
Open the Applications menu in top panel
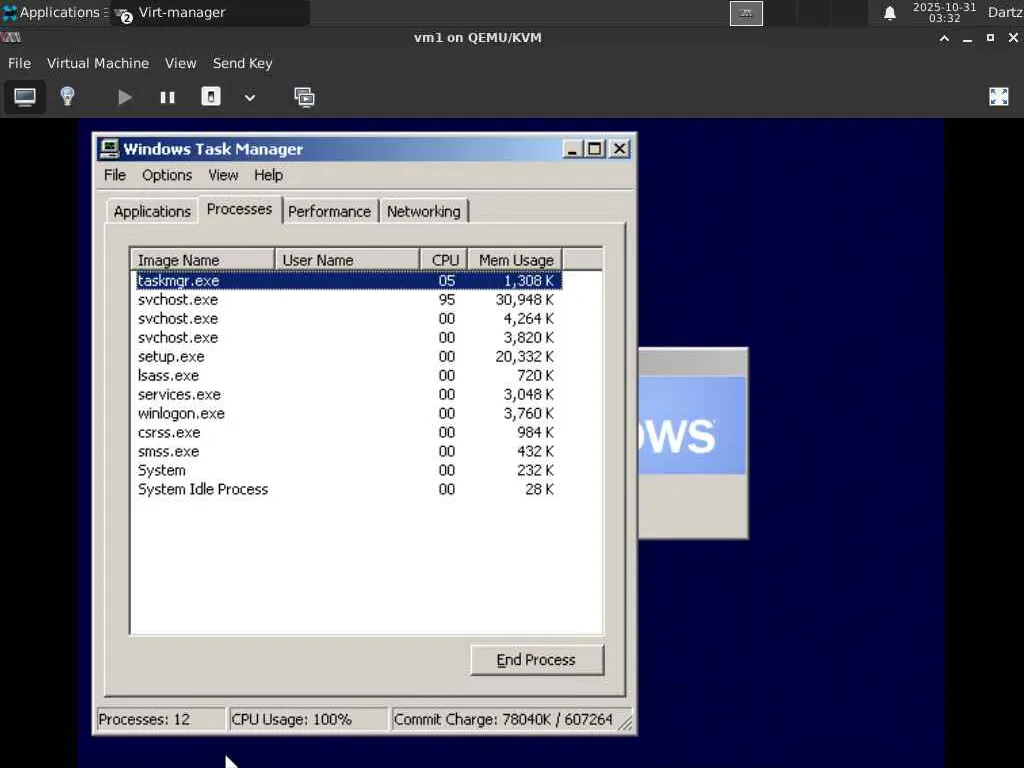point(54,12)
